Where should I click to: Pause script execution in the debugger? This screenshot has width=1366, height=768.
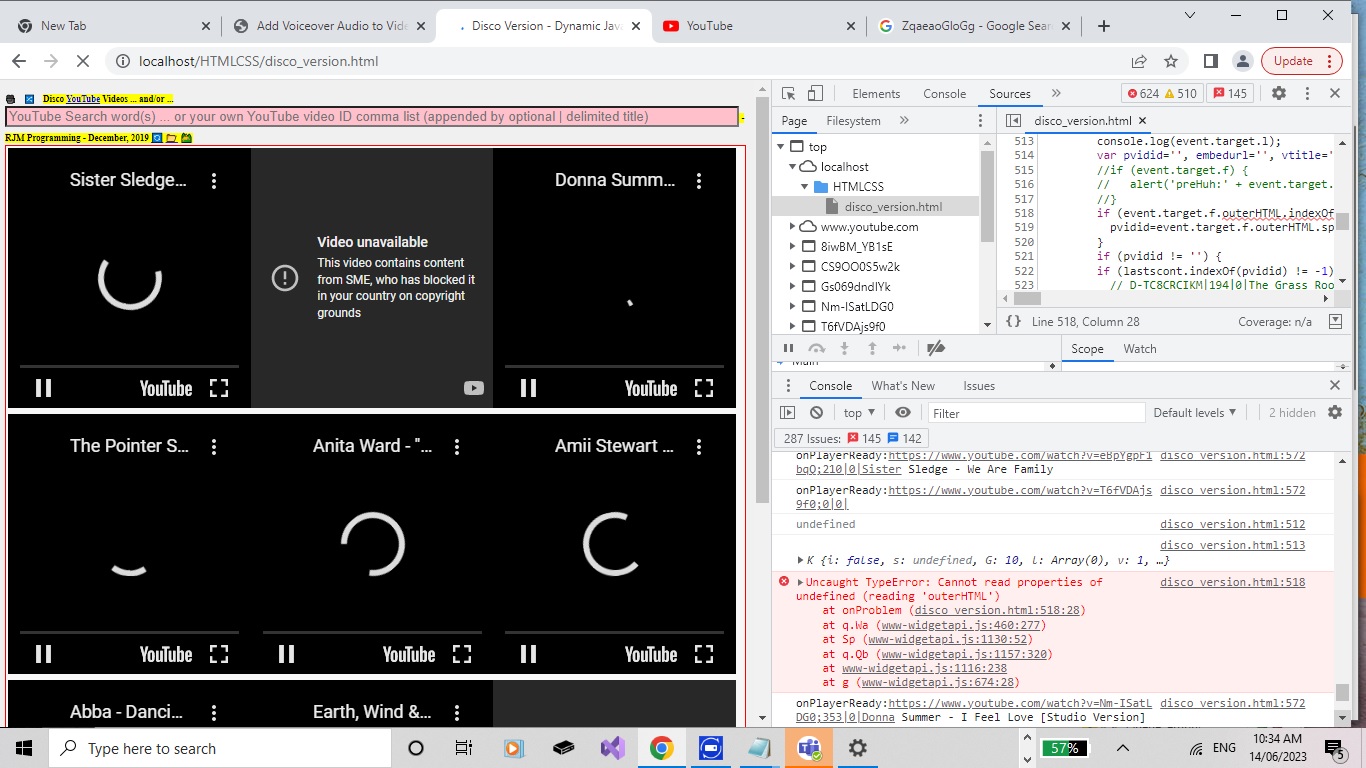[x=788, y=348]
